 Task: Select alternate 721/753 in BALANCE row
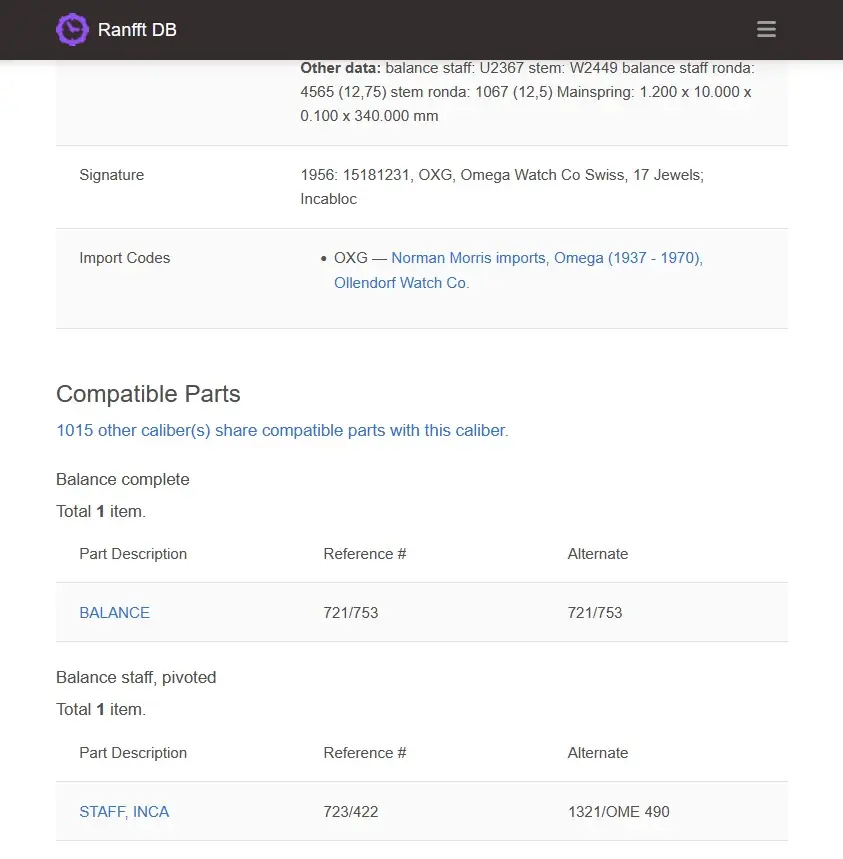tap(595, 612)
